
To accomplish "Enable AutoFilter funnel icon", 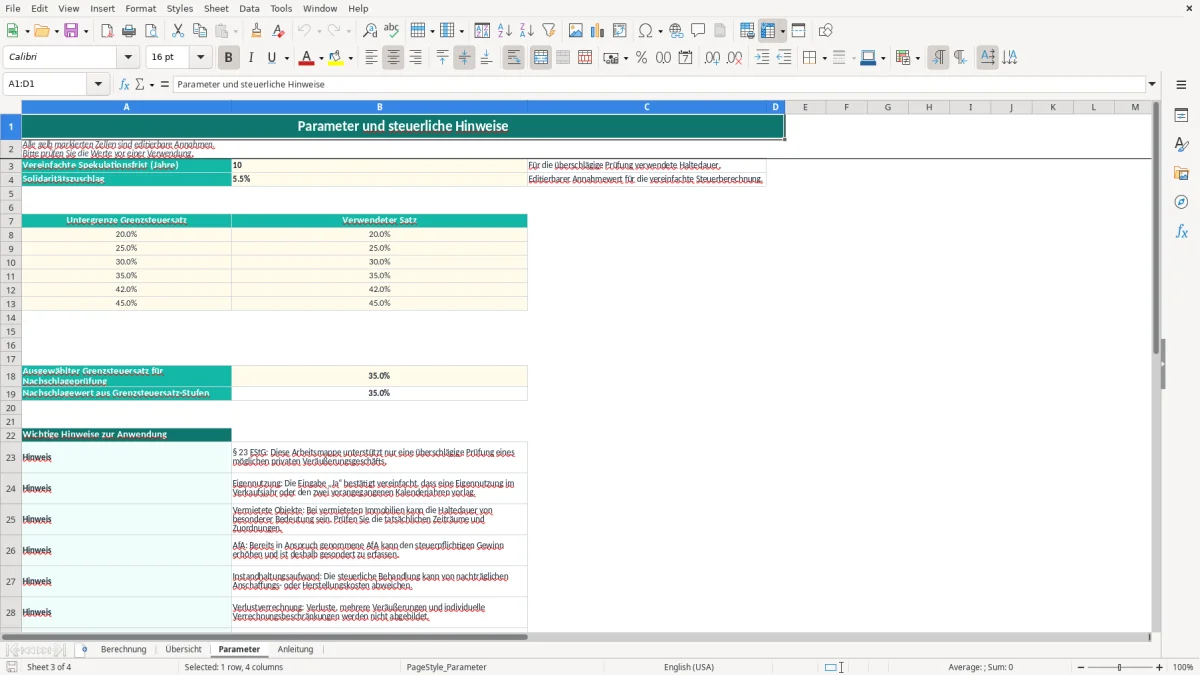I will pyautogui.click(x=549, y=31).
